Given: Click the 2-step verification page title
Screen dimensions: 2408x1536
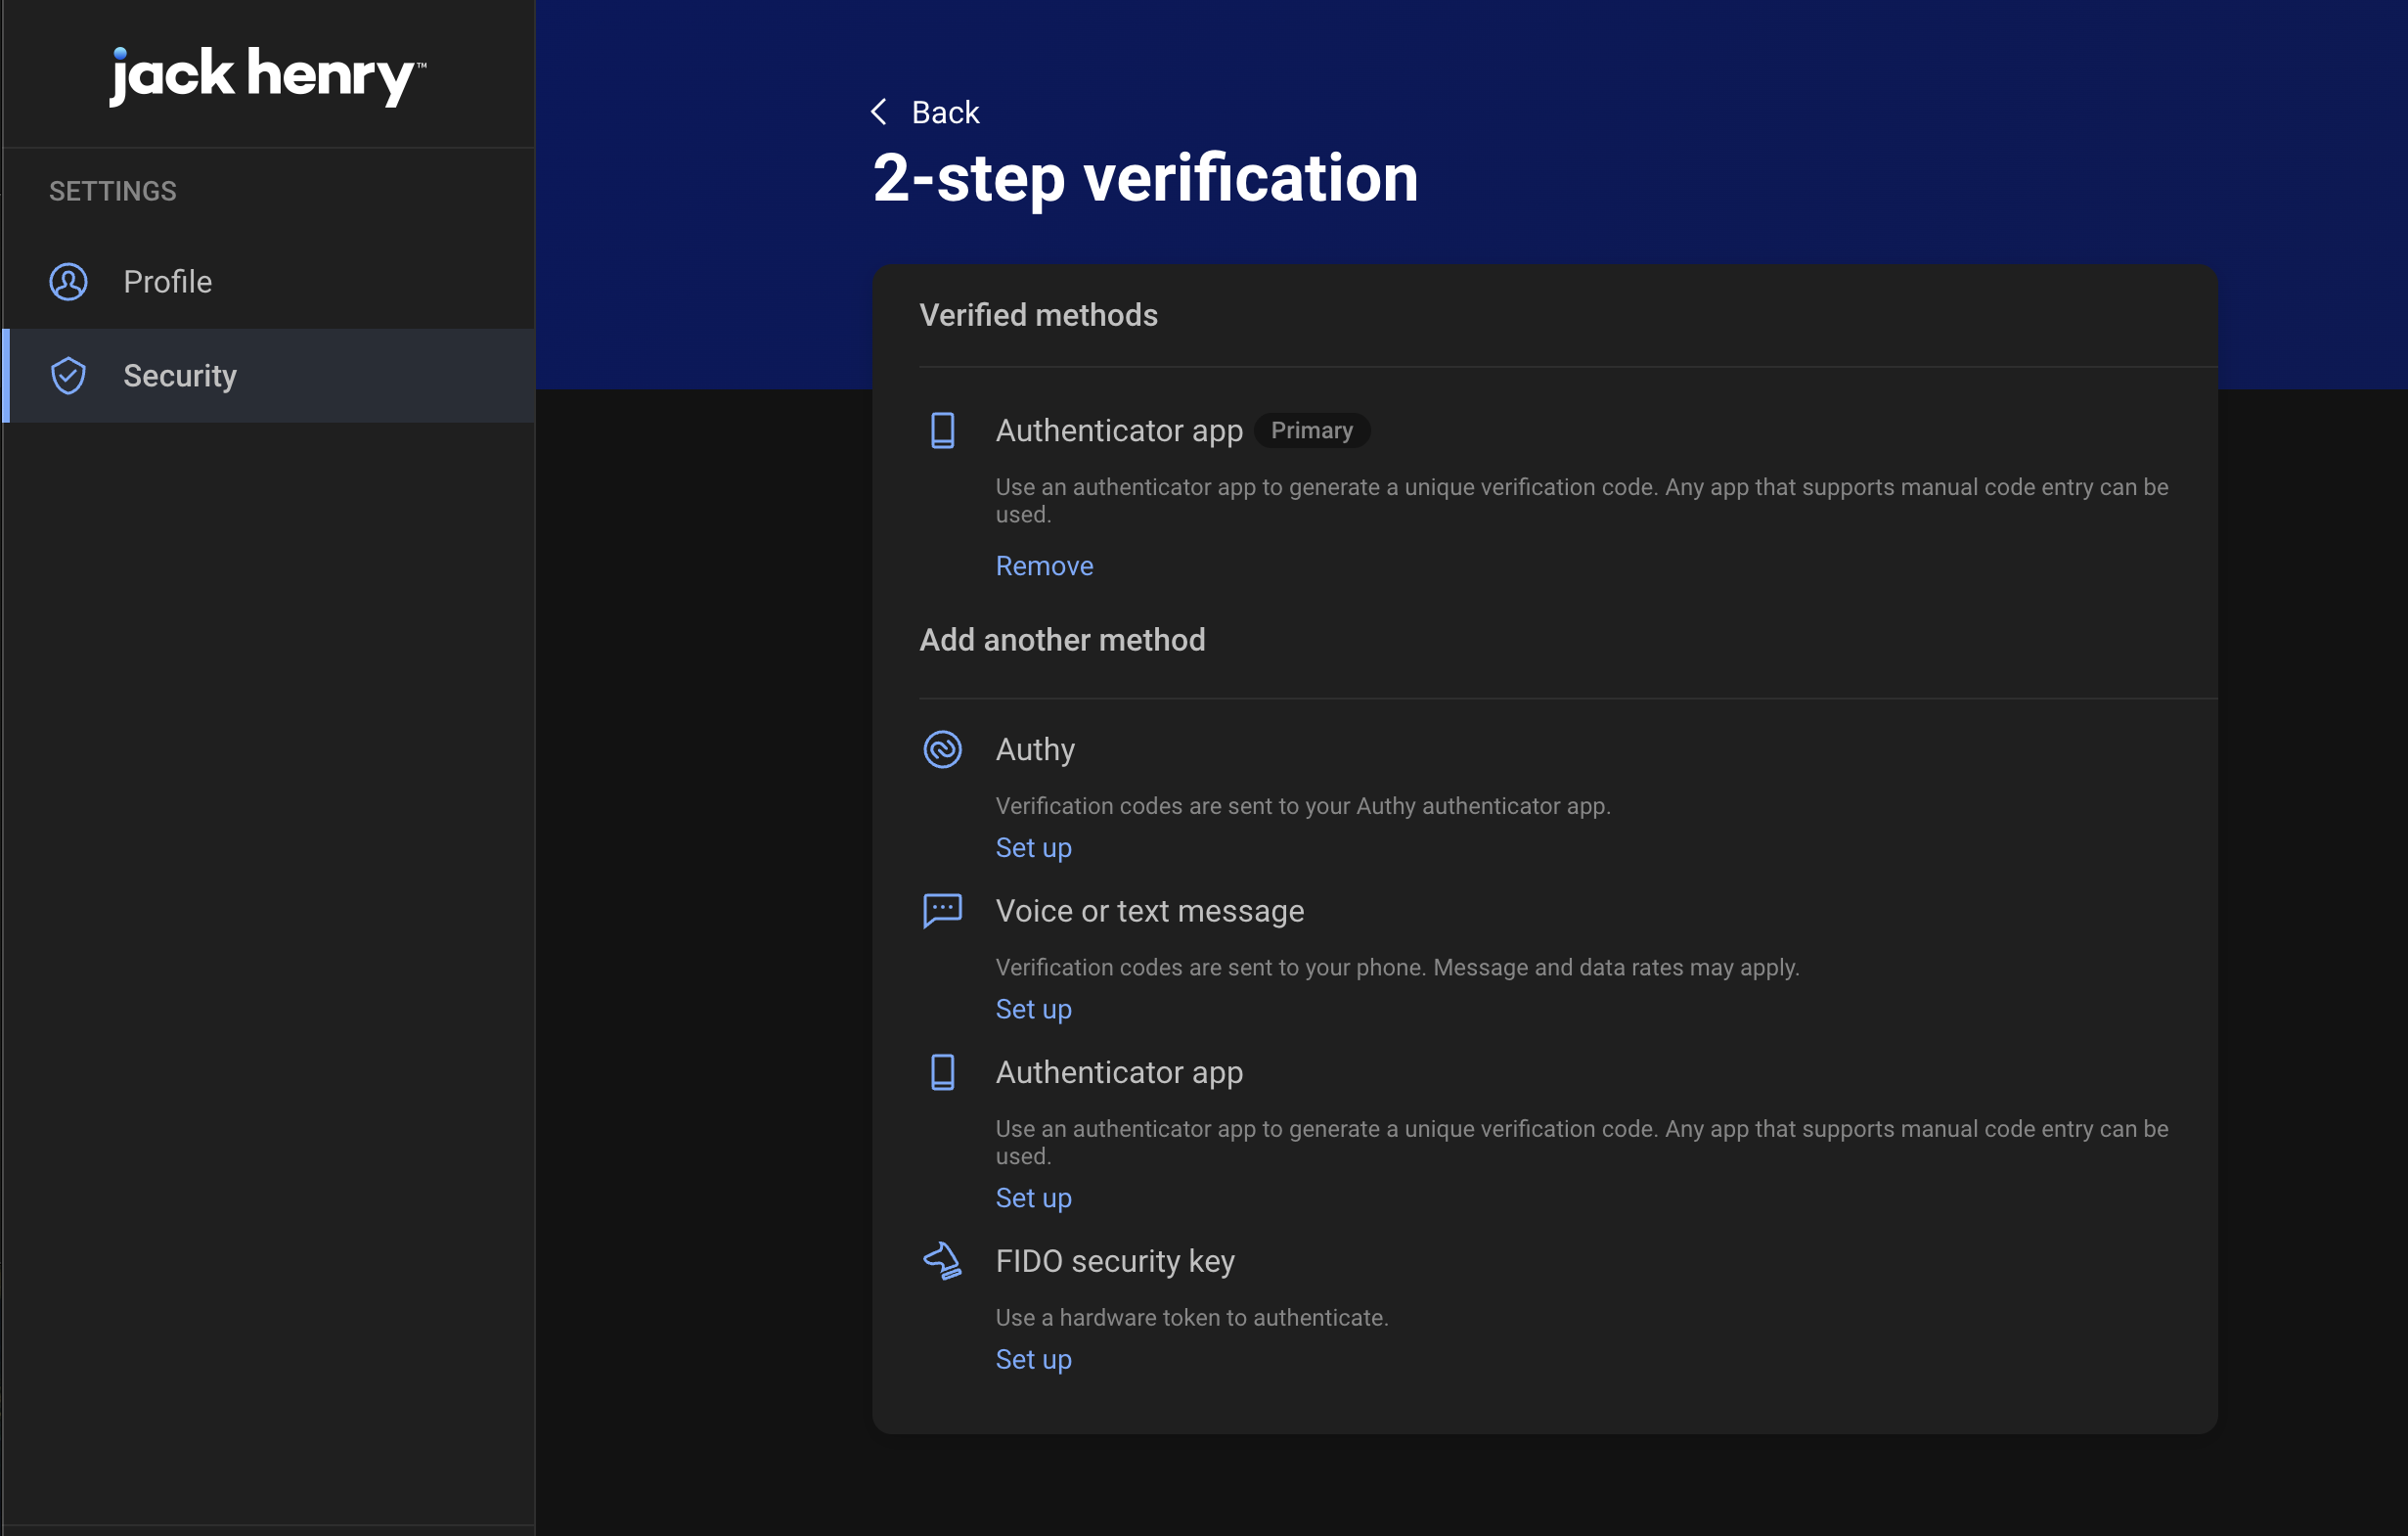Looking at the screenshot, I should 1144,179.
